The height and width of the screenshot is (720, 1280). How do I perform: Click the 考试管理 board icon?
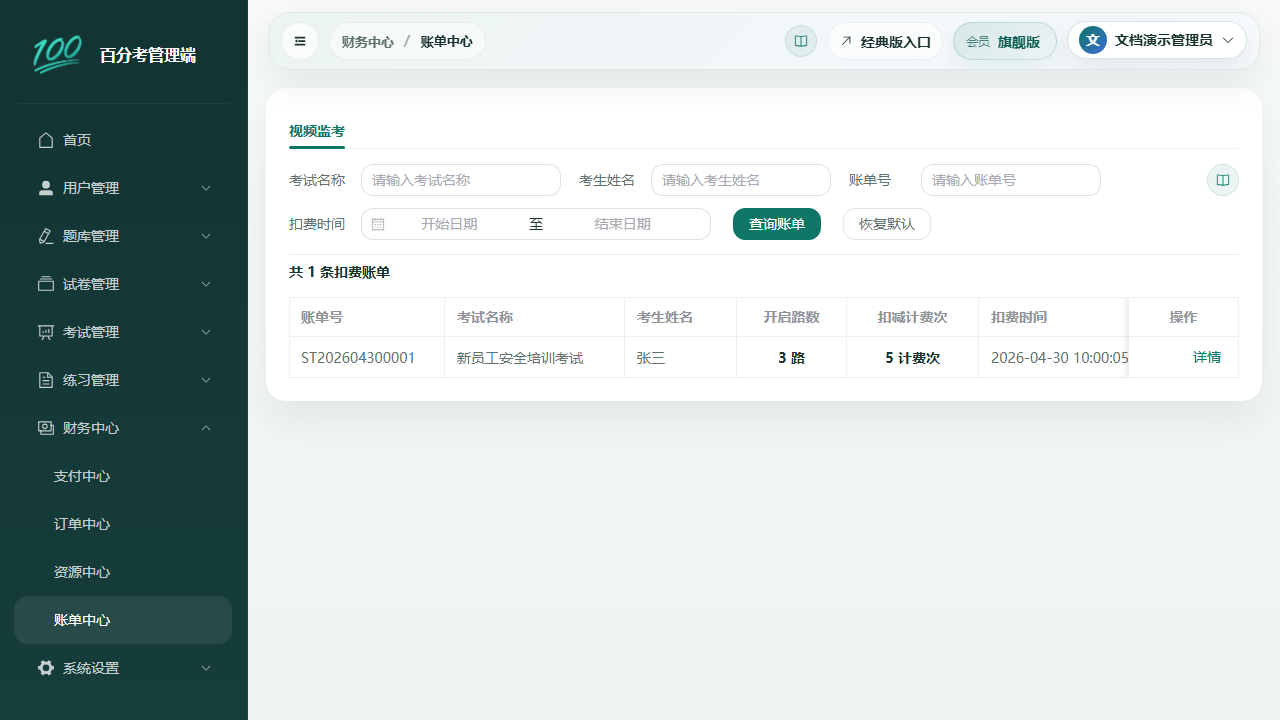[x=46, y=332]
